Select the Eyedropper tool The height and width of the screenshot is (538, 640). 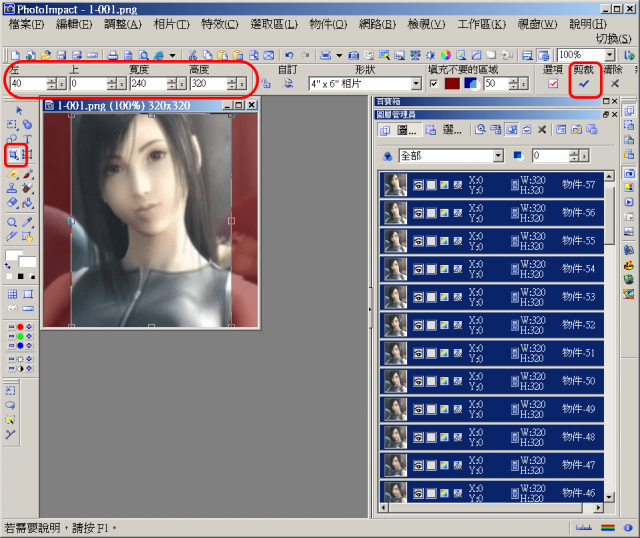point(27,222)
